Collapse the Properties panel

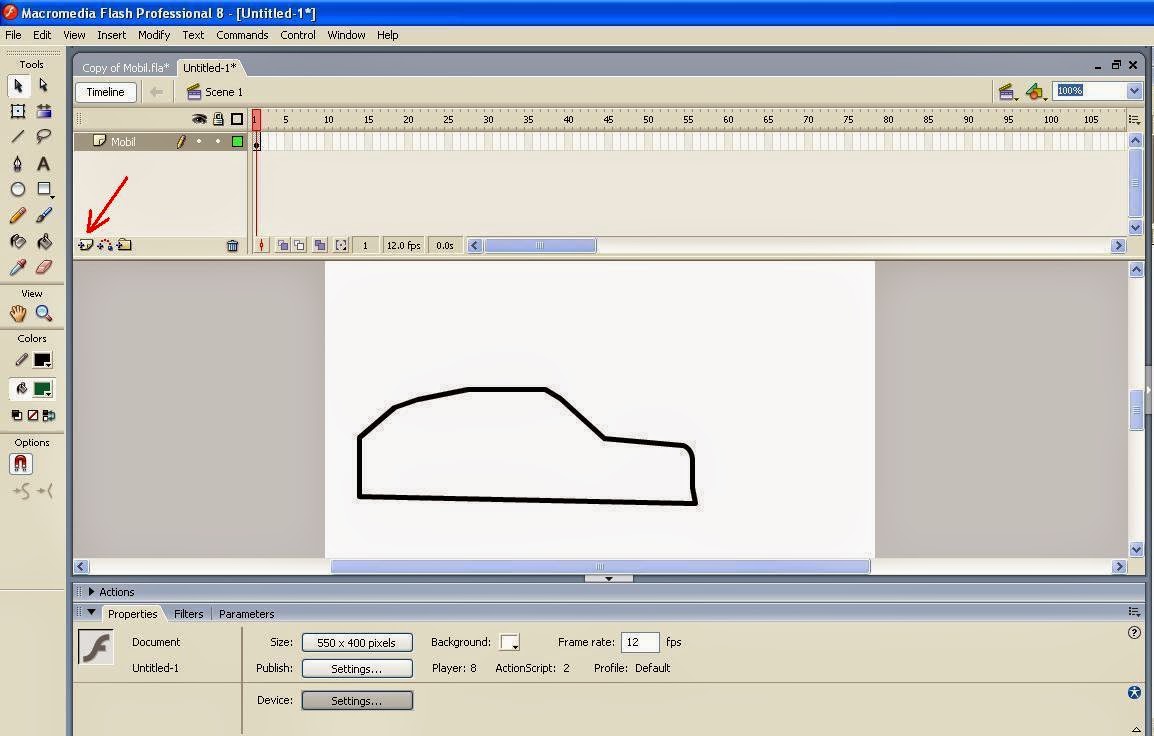tap(91, 612)
